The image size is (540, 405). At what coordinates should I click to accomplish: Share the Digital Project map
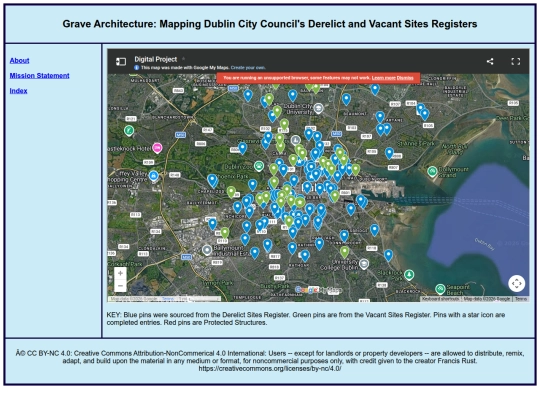[490, 62]
